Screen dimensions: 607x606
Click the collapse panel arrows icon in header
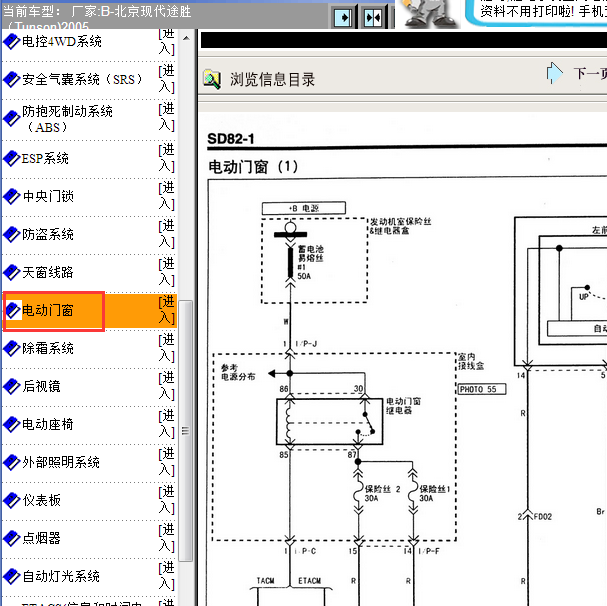[374, 17]
